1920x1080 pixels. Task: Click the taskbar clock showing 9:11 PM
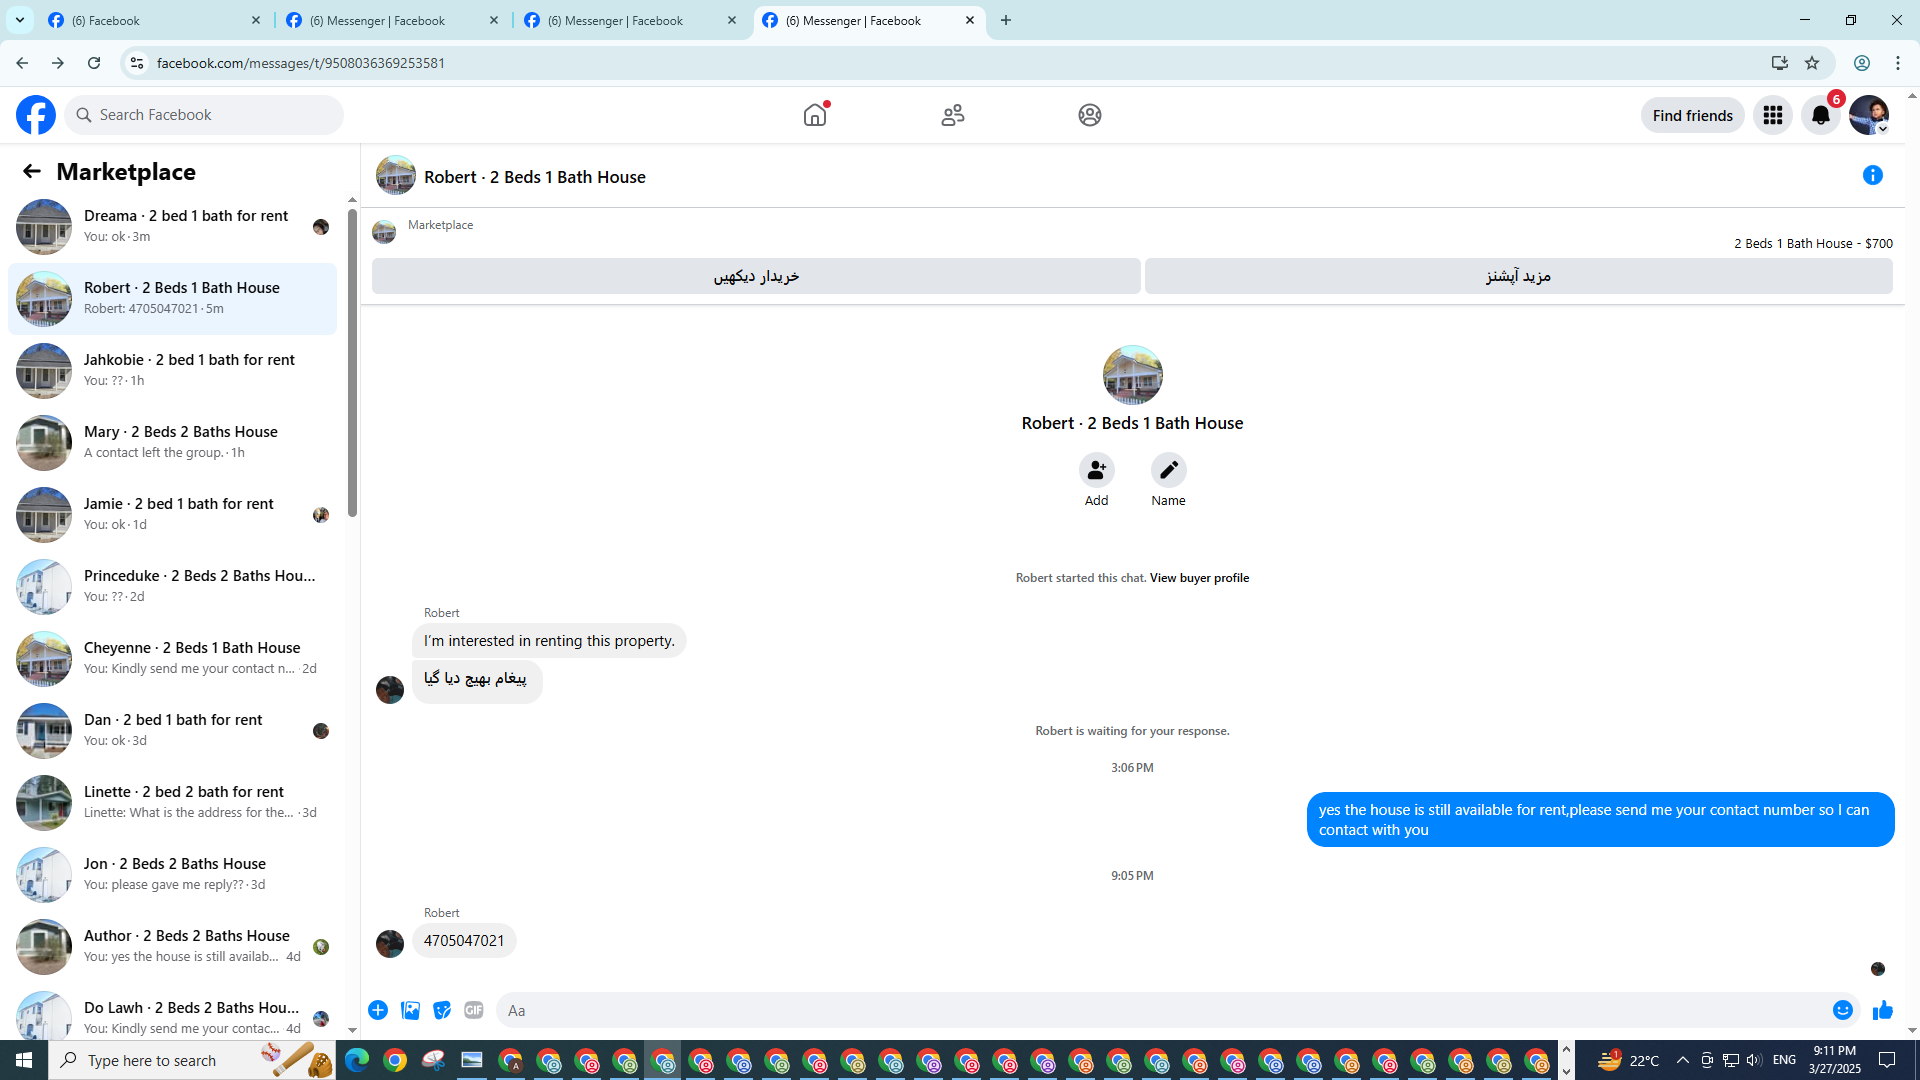(x=1834, y=1060)
